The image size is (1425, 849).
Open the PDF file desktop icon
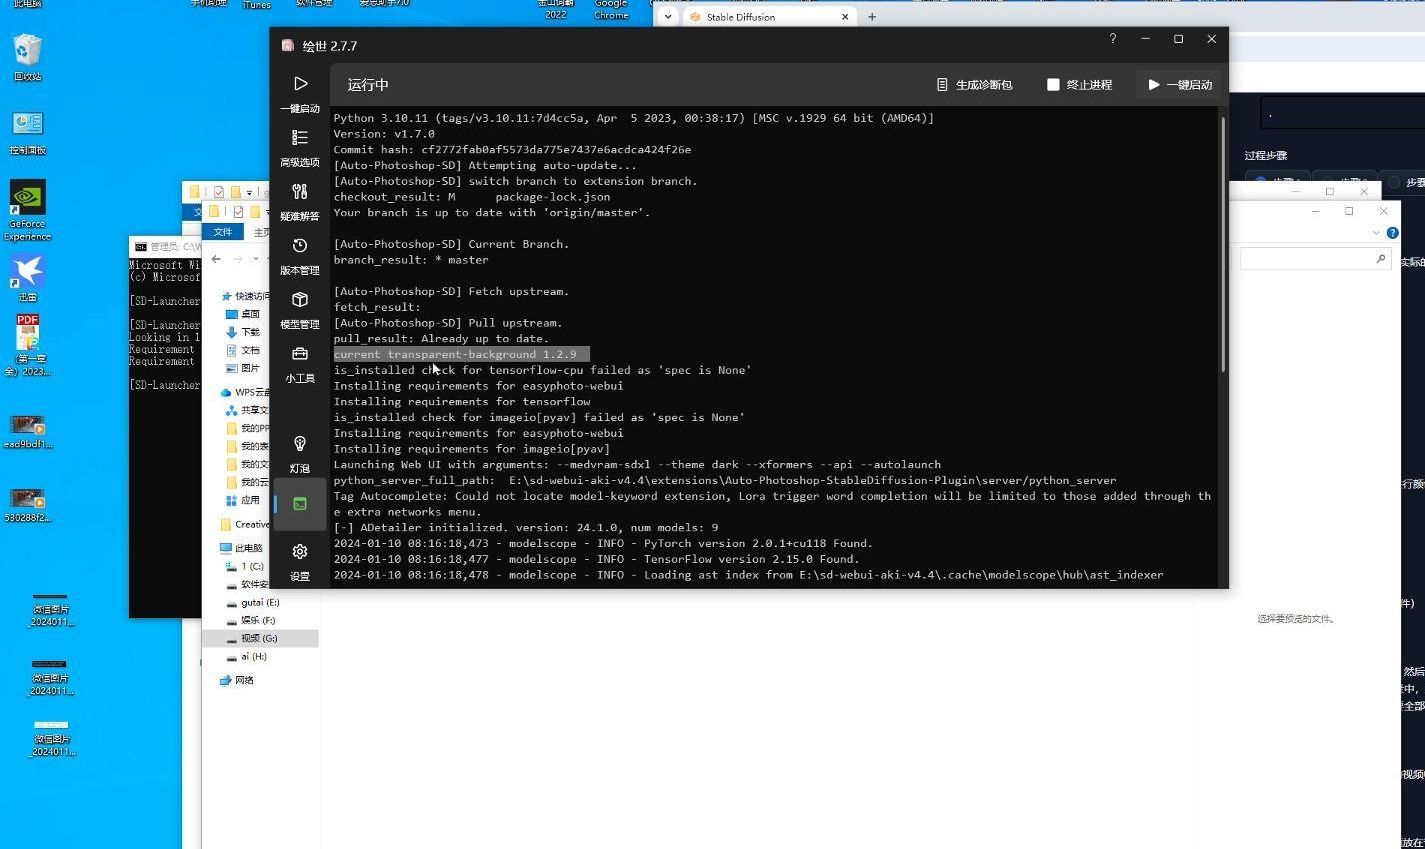[x=28, y=345]
